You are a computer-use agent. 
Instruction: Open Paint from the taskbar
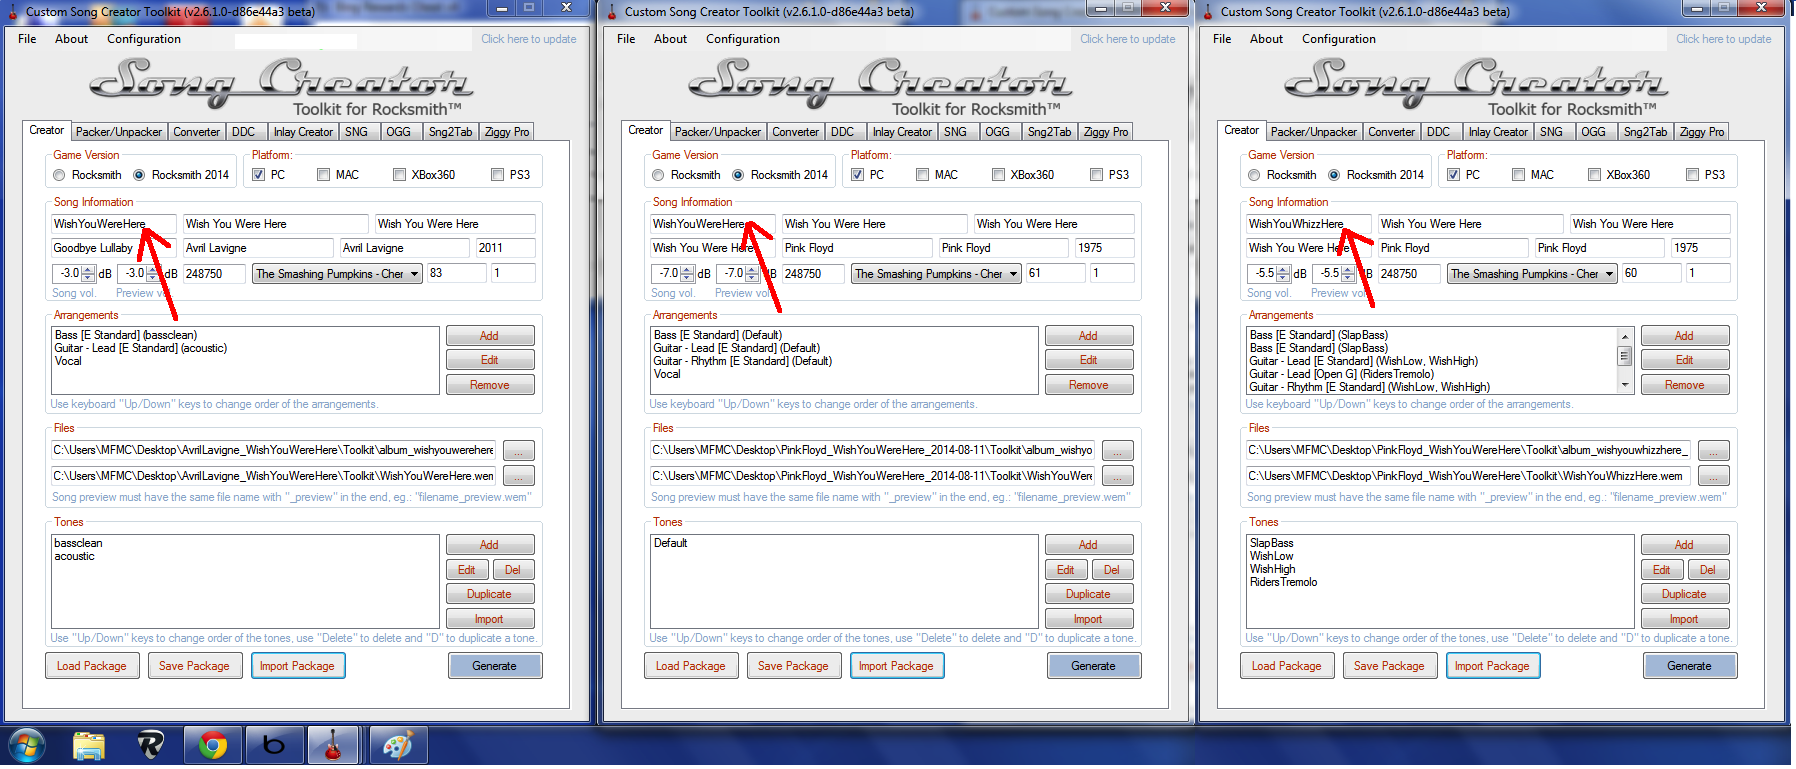coord(398,746)
